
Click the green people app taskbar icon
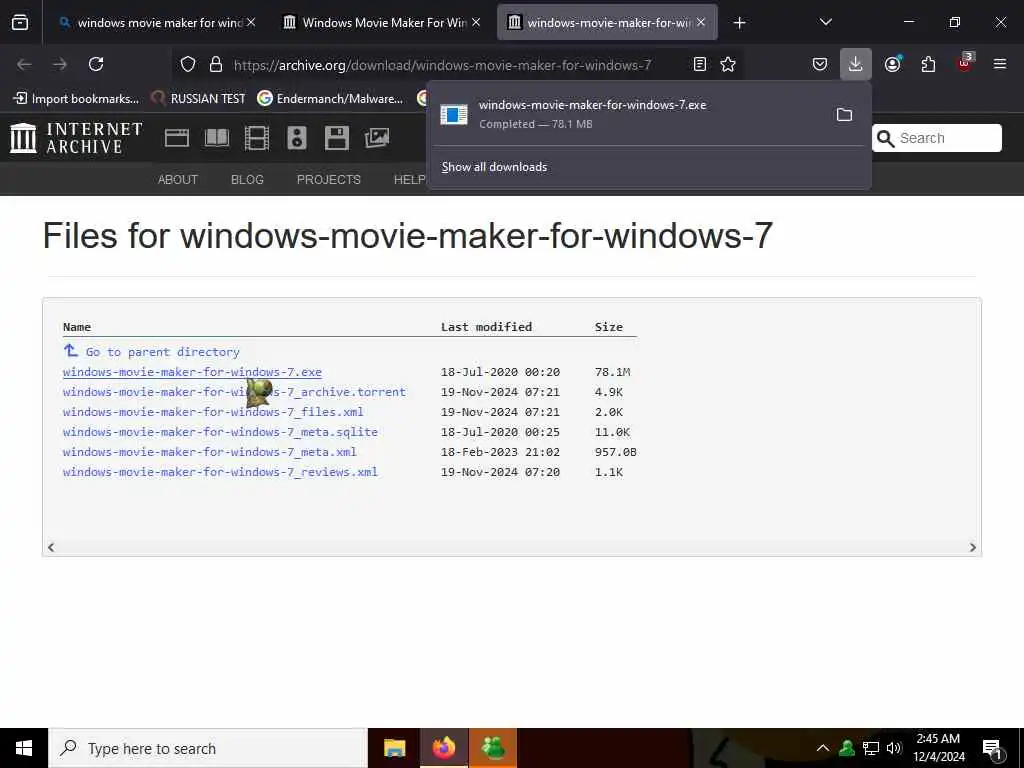click(492, 748)
